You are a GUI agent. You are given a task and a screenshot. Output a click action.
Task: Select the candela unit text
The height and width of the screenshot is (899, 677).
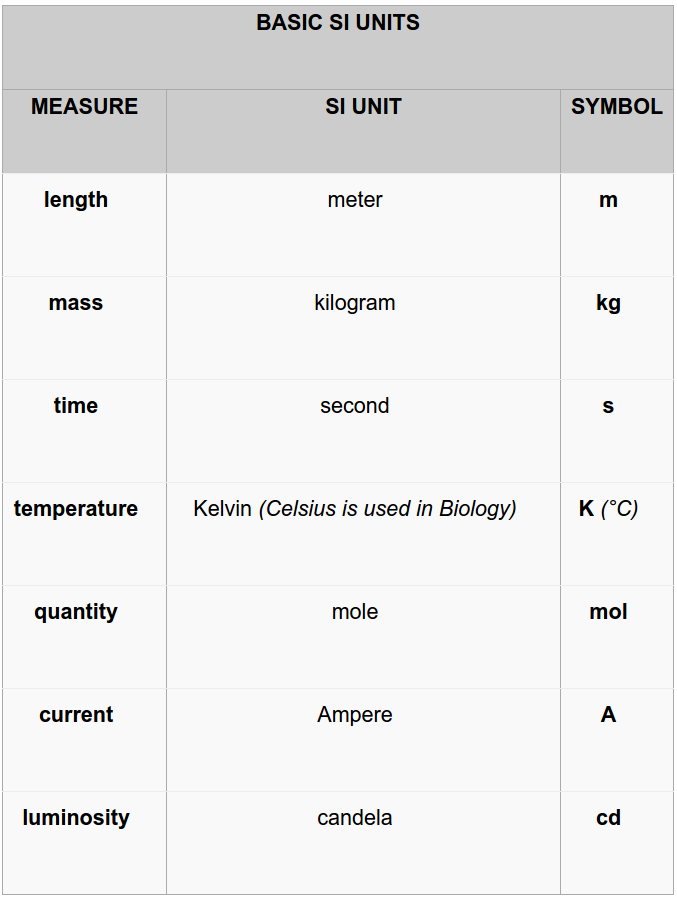(x=355, y=818)
